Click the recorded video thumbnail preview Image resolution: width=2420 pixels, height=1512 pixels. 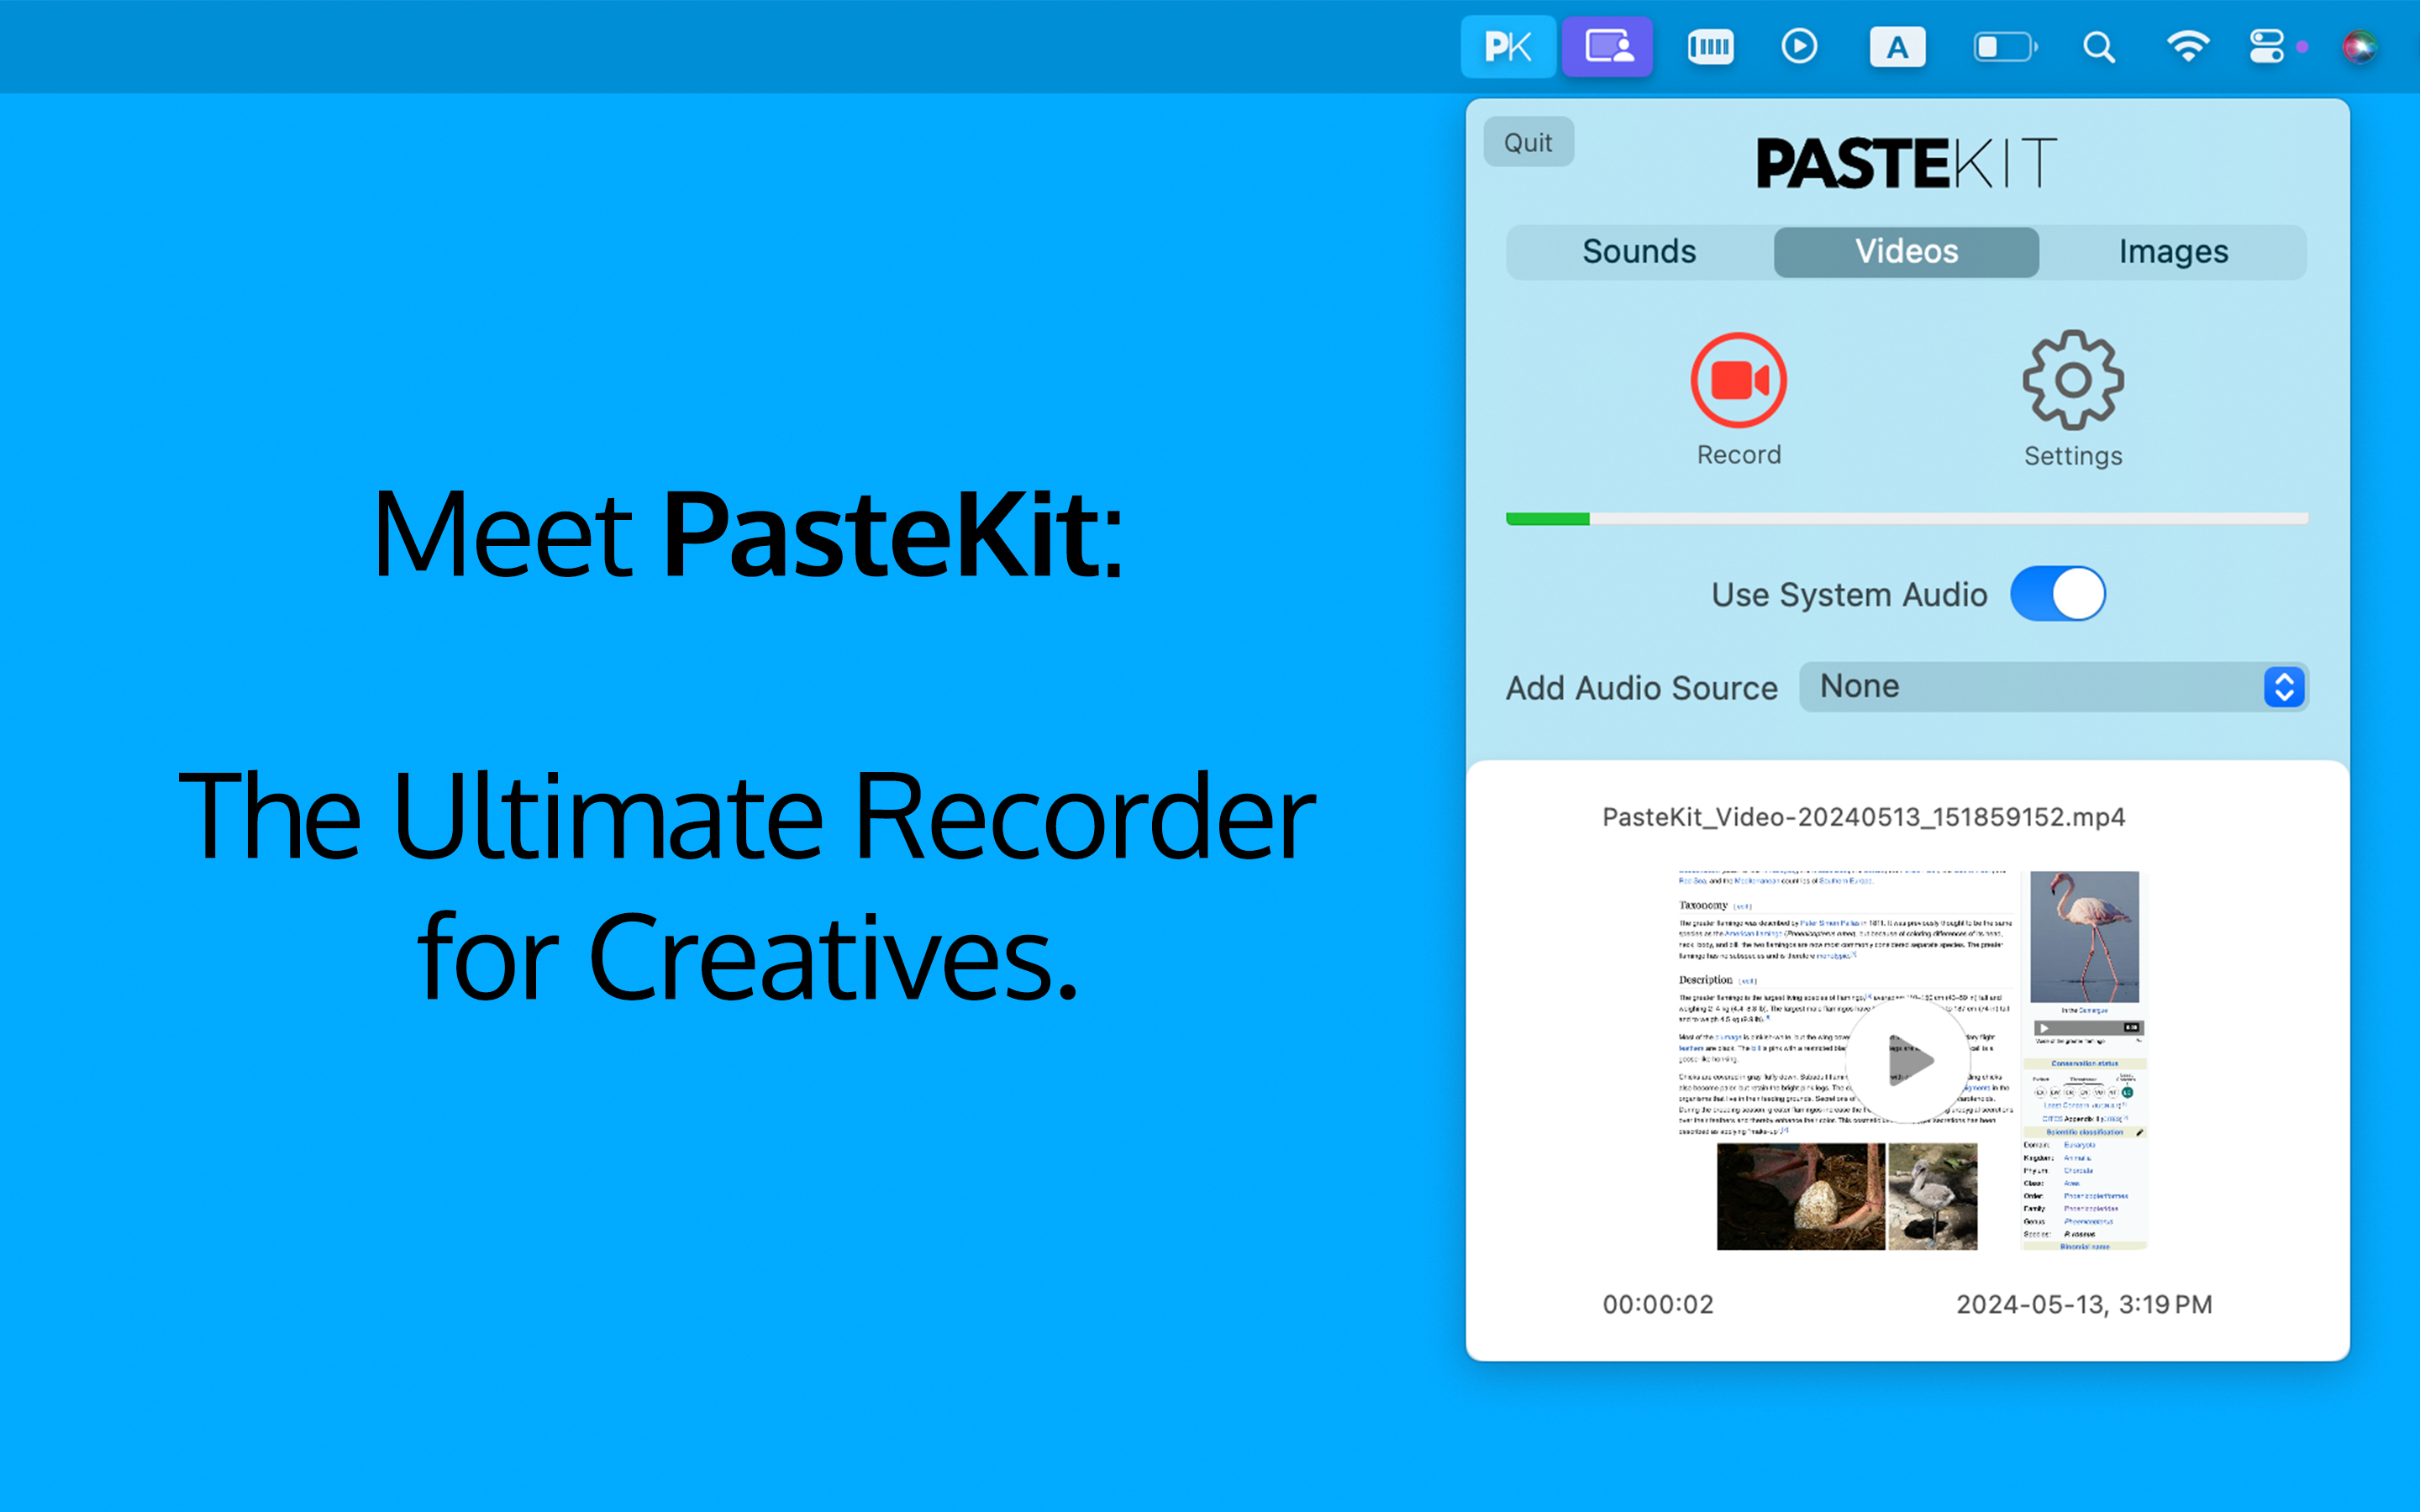1907,1059
